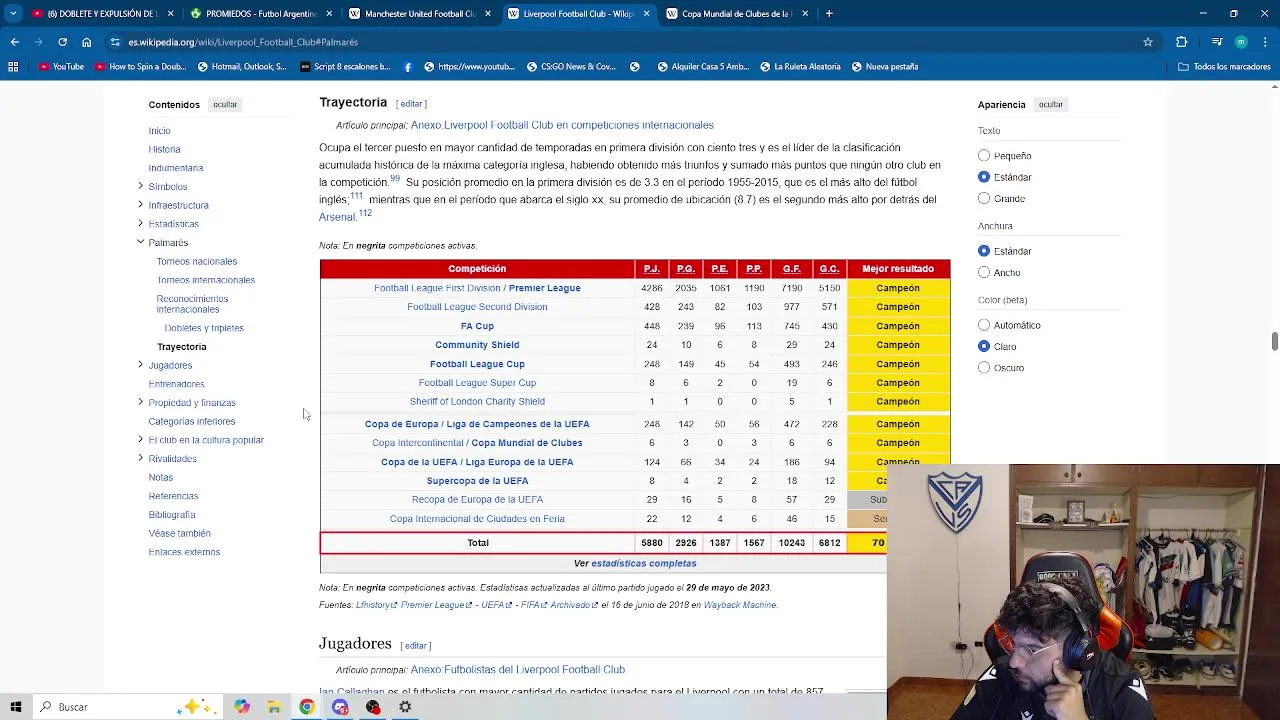This screenshot has height=720, width=1280.
Task: Go back with the browser back arrow
Action: 14,42
